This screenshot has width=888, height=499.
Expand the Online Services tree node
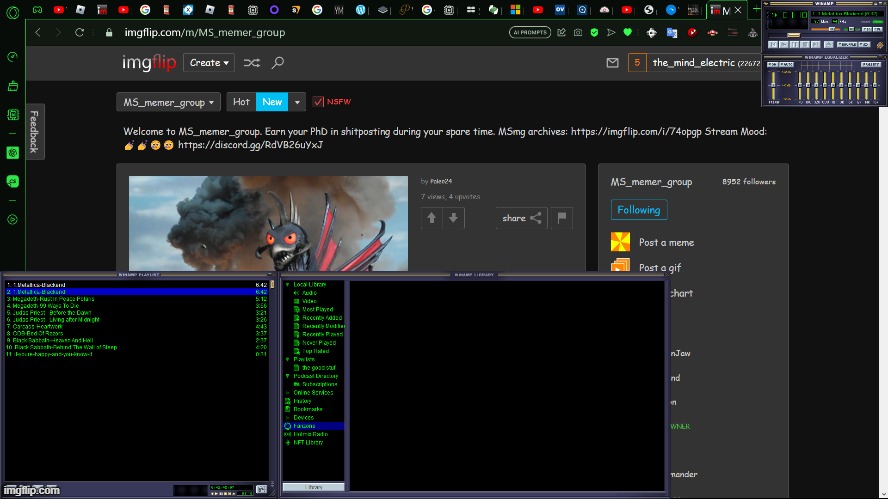(x=288, y=393)
